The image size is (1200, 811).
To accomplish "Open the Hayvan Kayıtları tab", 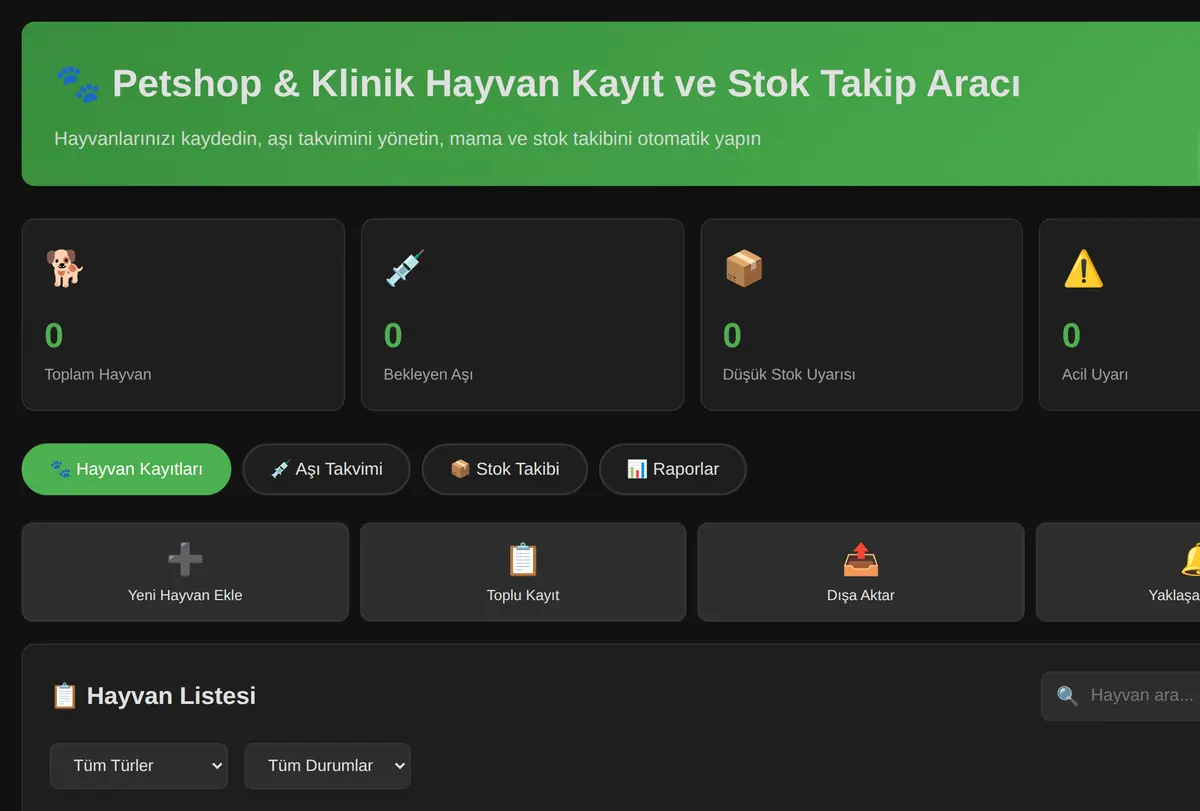I will [126, 469].
